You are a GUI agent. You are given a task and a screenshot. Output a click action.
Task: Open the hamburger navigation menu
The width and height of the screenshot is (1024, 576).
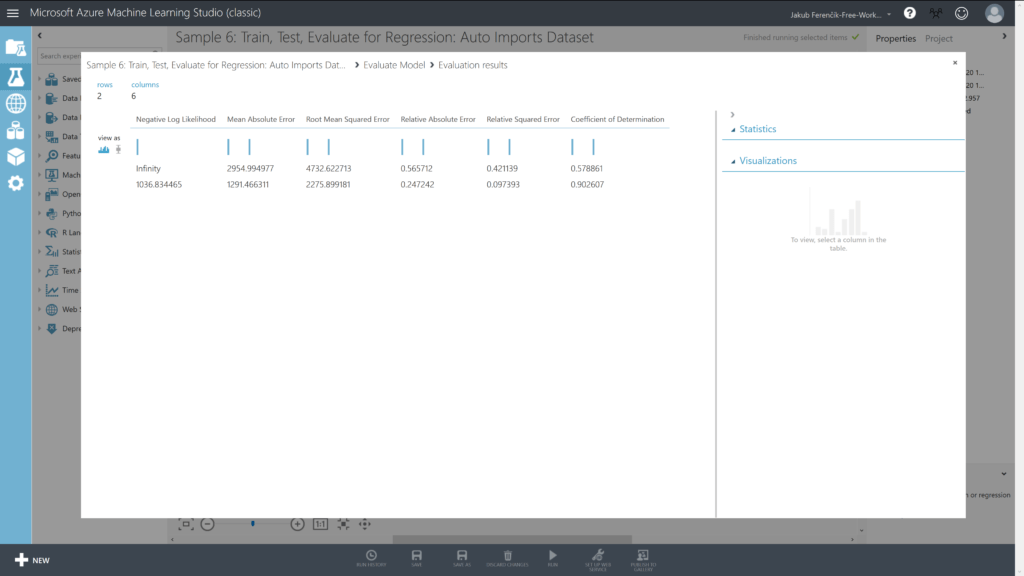tap(13, 13)
